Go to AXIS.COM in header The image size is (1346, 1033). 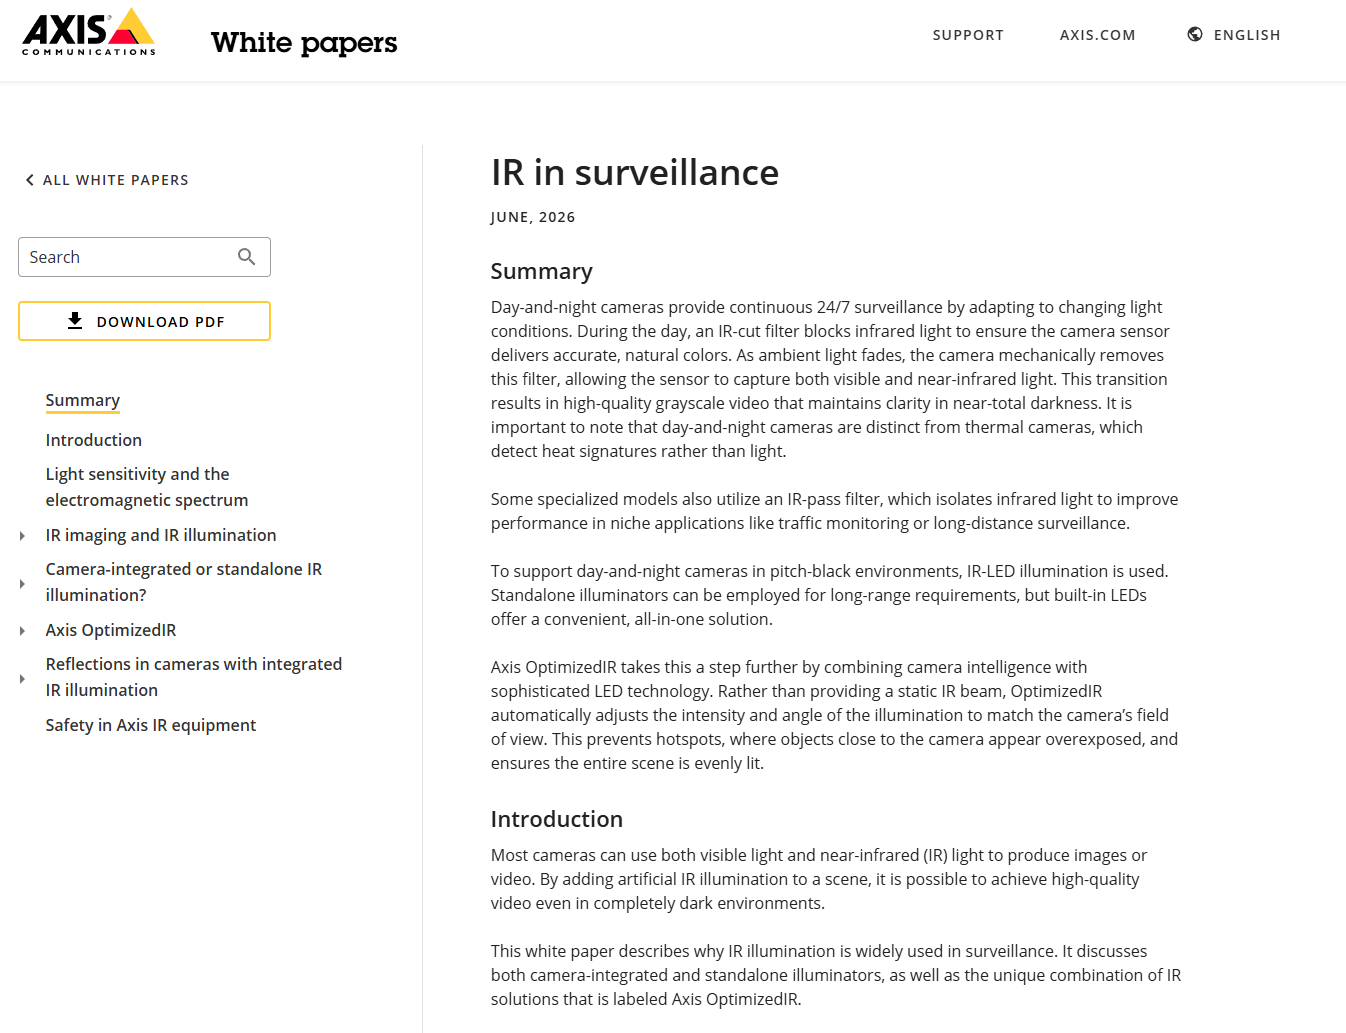tap(1097, 35)
